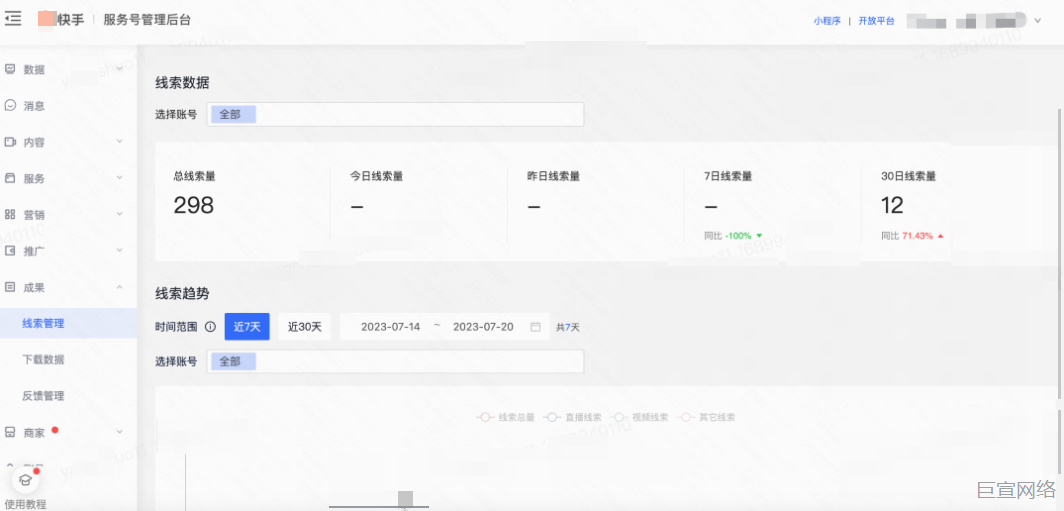
Task: Open 使用教程 graduation cap icon
Action: coord(25,480)
